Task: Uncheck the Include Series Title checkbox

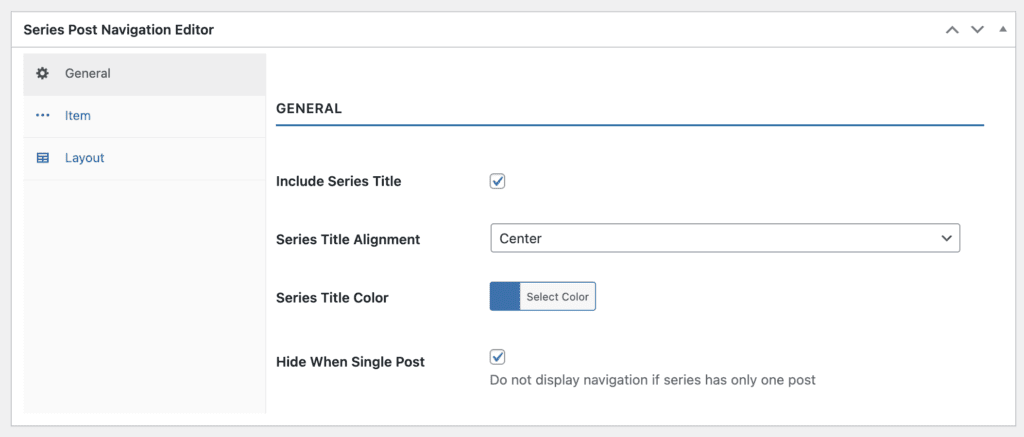Action: [x=498, y=181]
